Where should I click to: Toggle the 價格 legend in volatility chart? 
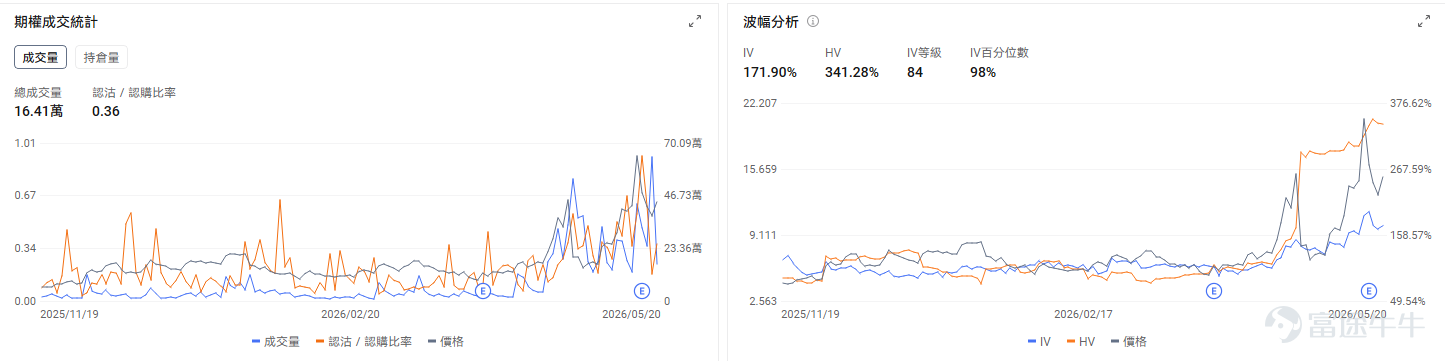[1128, 342]
